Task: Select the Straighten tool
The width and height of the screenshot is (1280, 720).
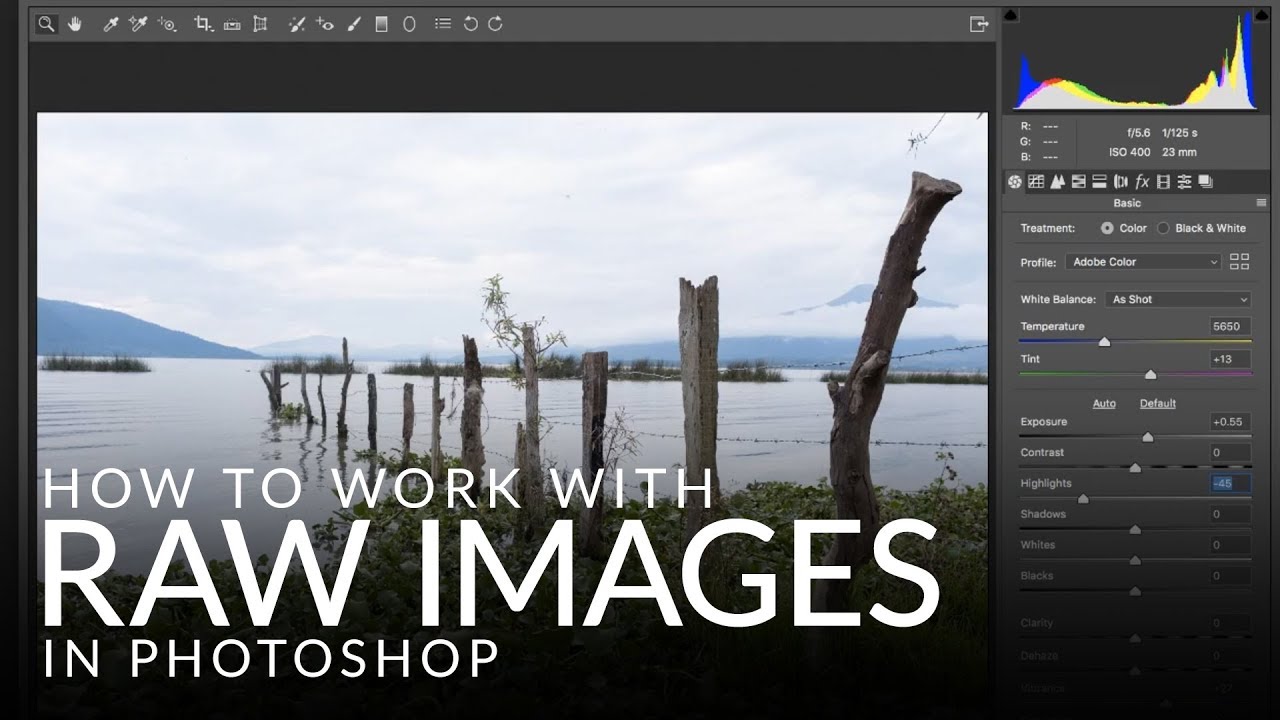Action: point(232,24)
